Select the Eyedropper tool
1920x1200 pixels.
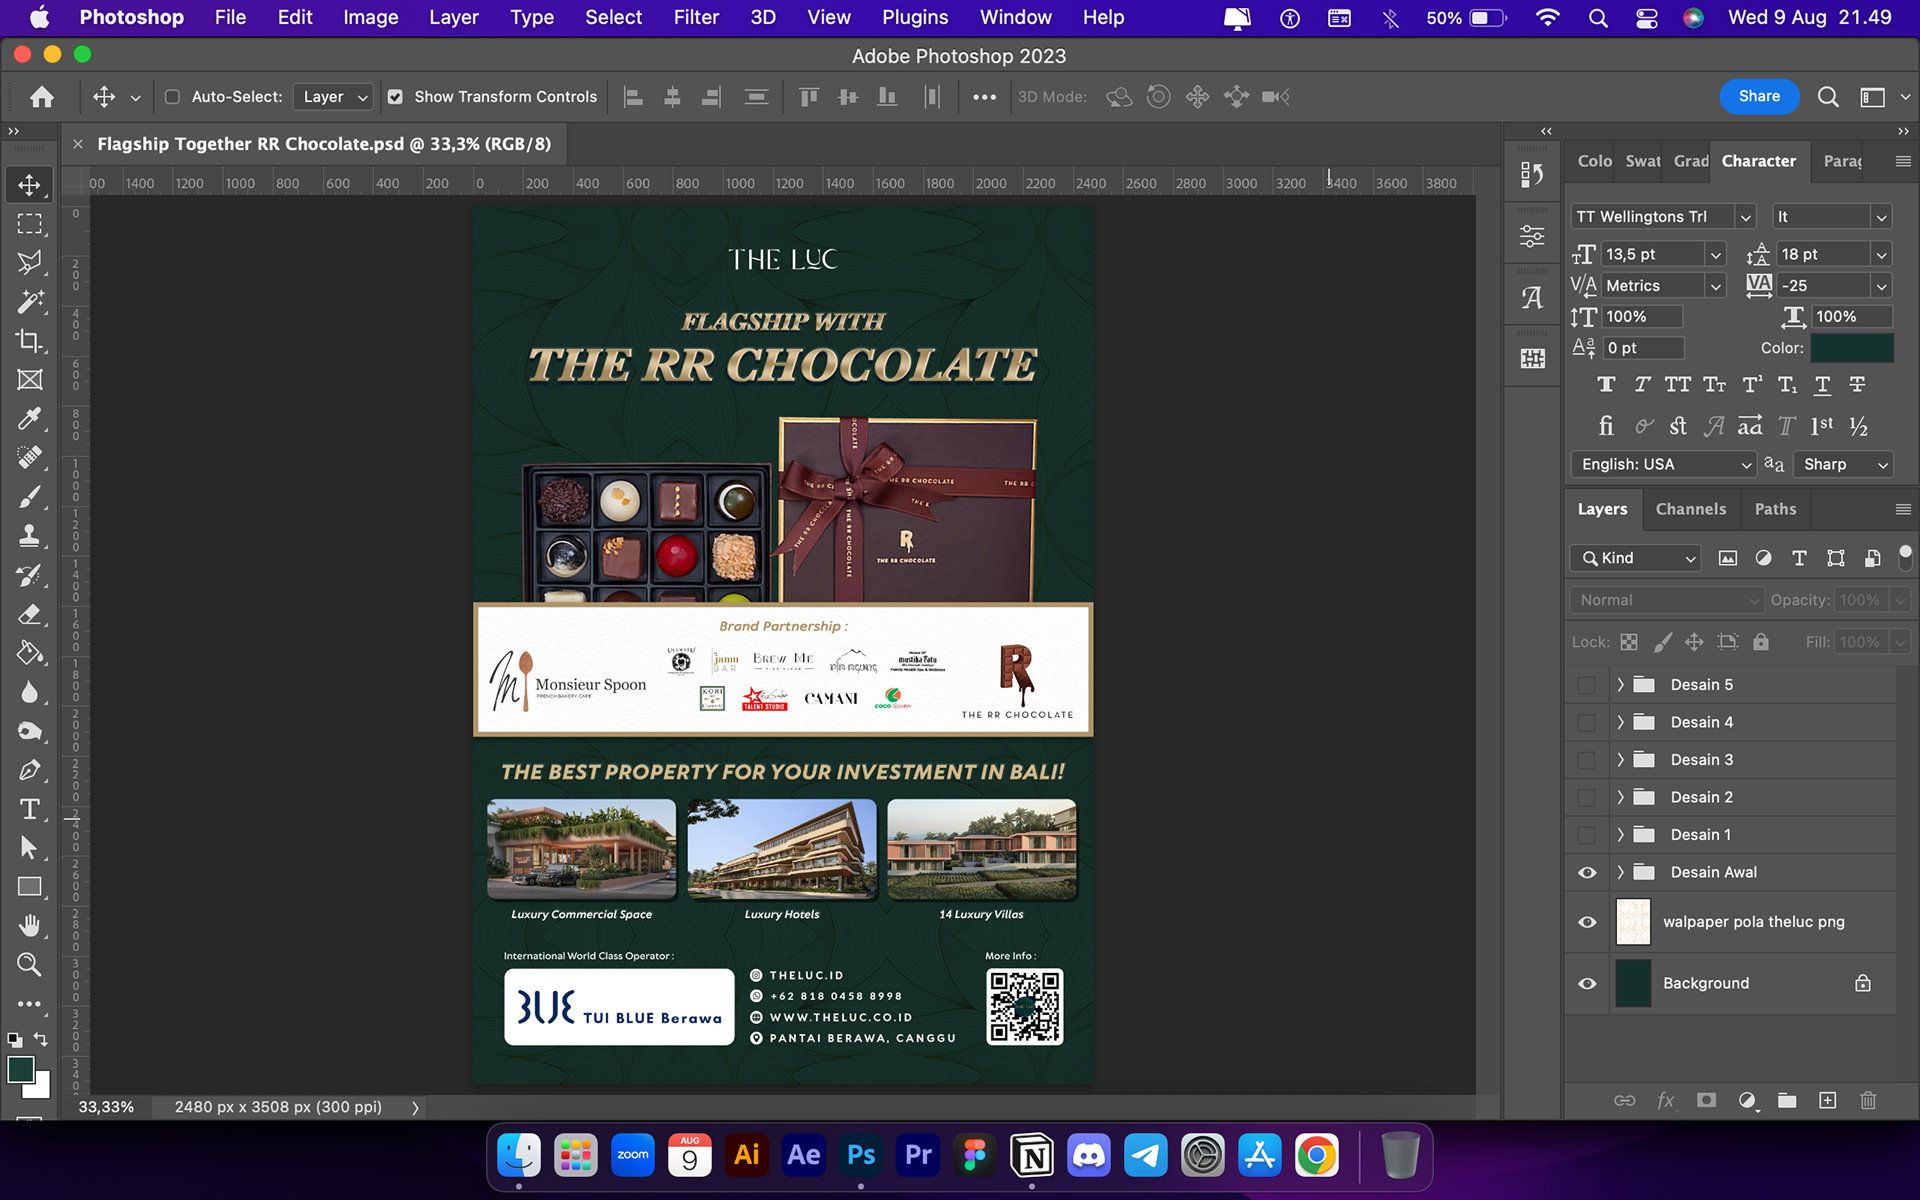click(x=29, y=419)
